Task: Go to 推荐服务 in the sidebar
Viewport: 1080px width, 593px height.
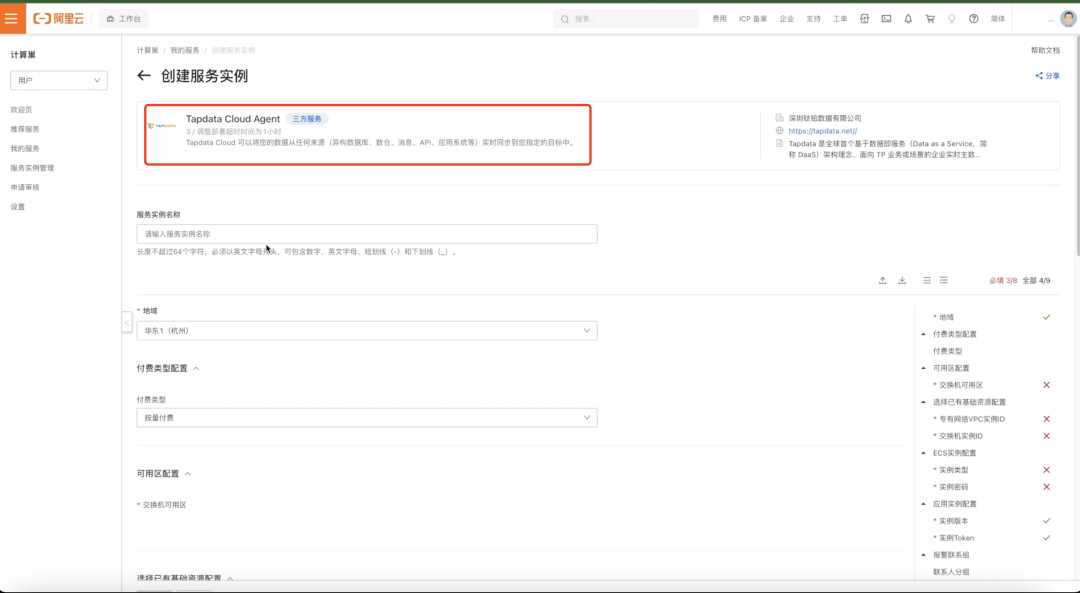Action: pos(25,129)
